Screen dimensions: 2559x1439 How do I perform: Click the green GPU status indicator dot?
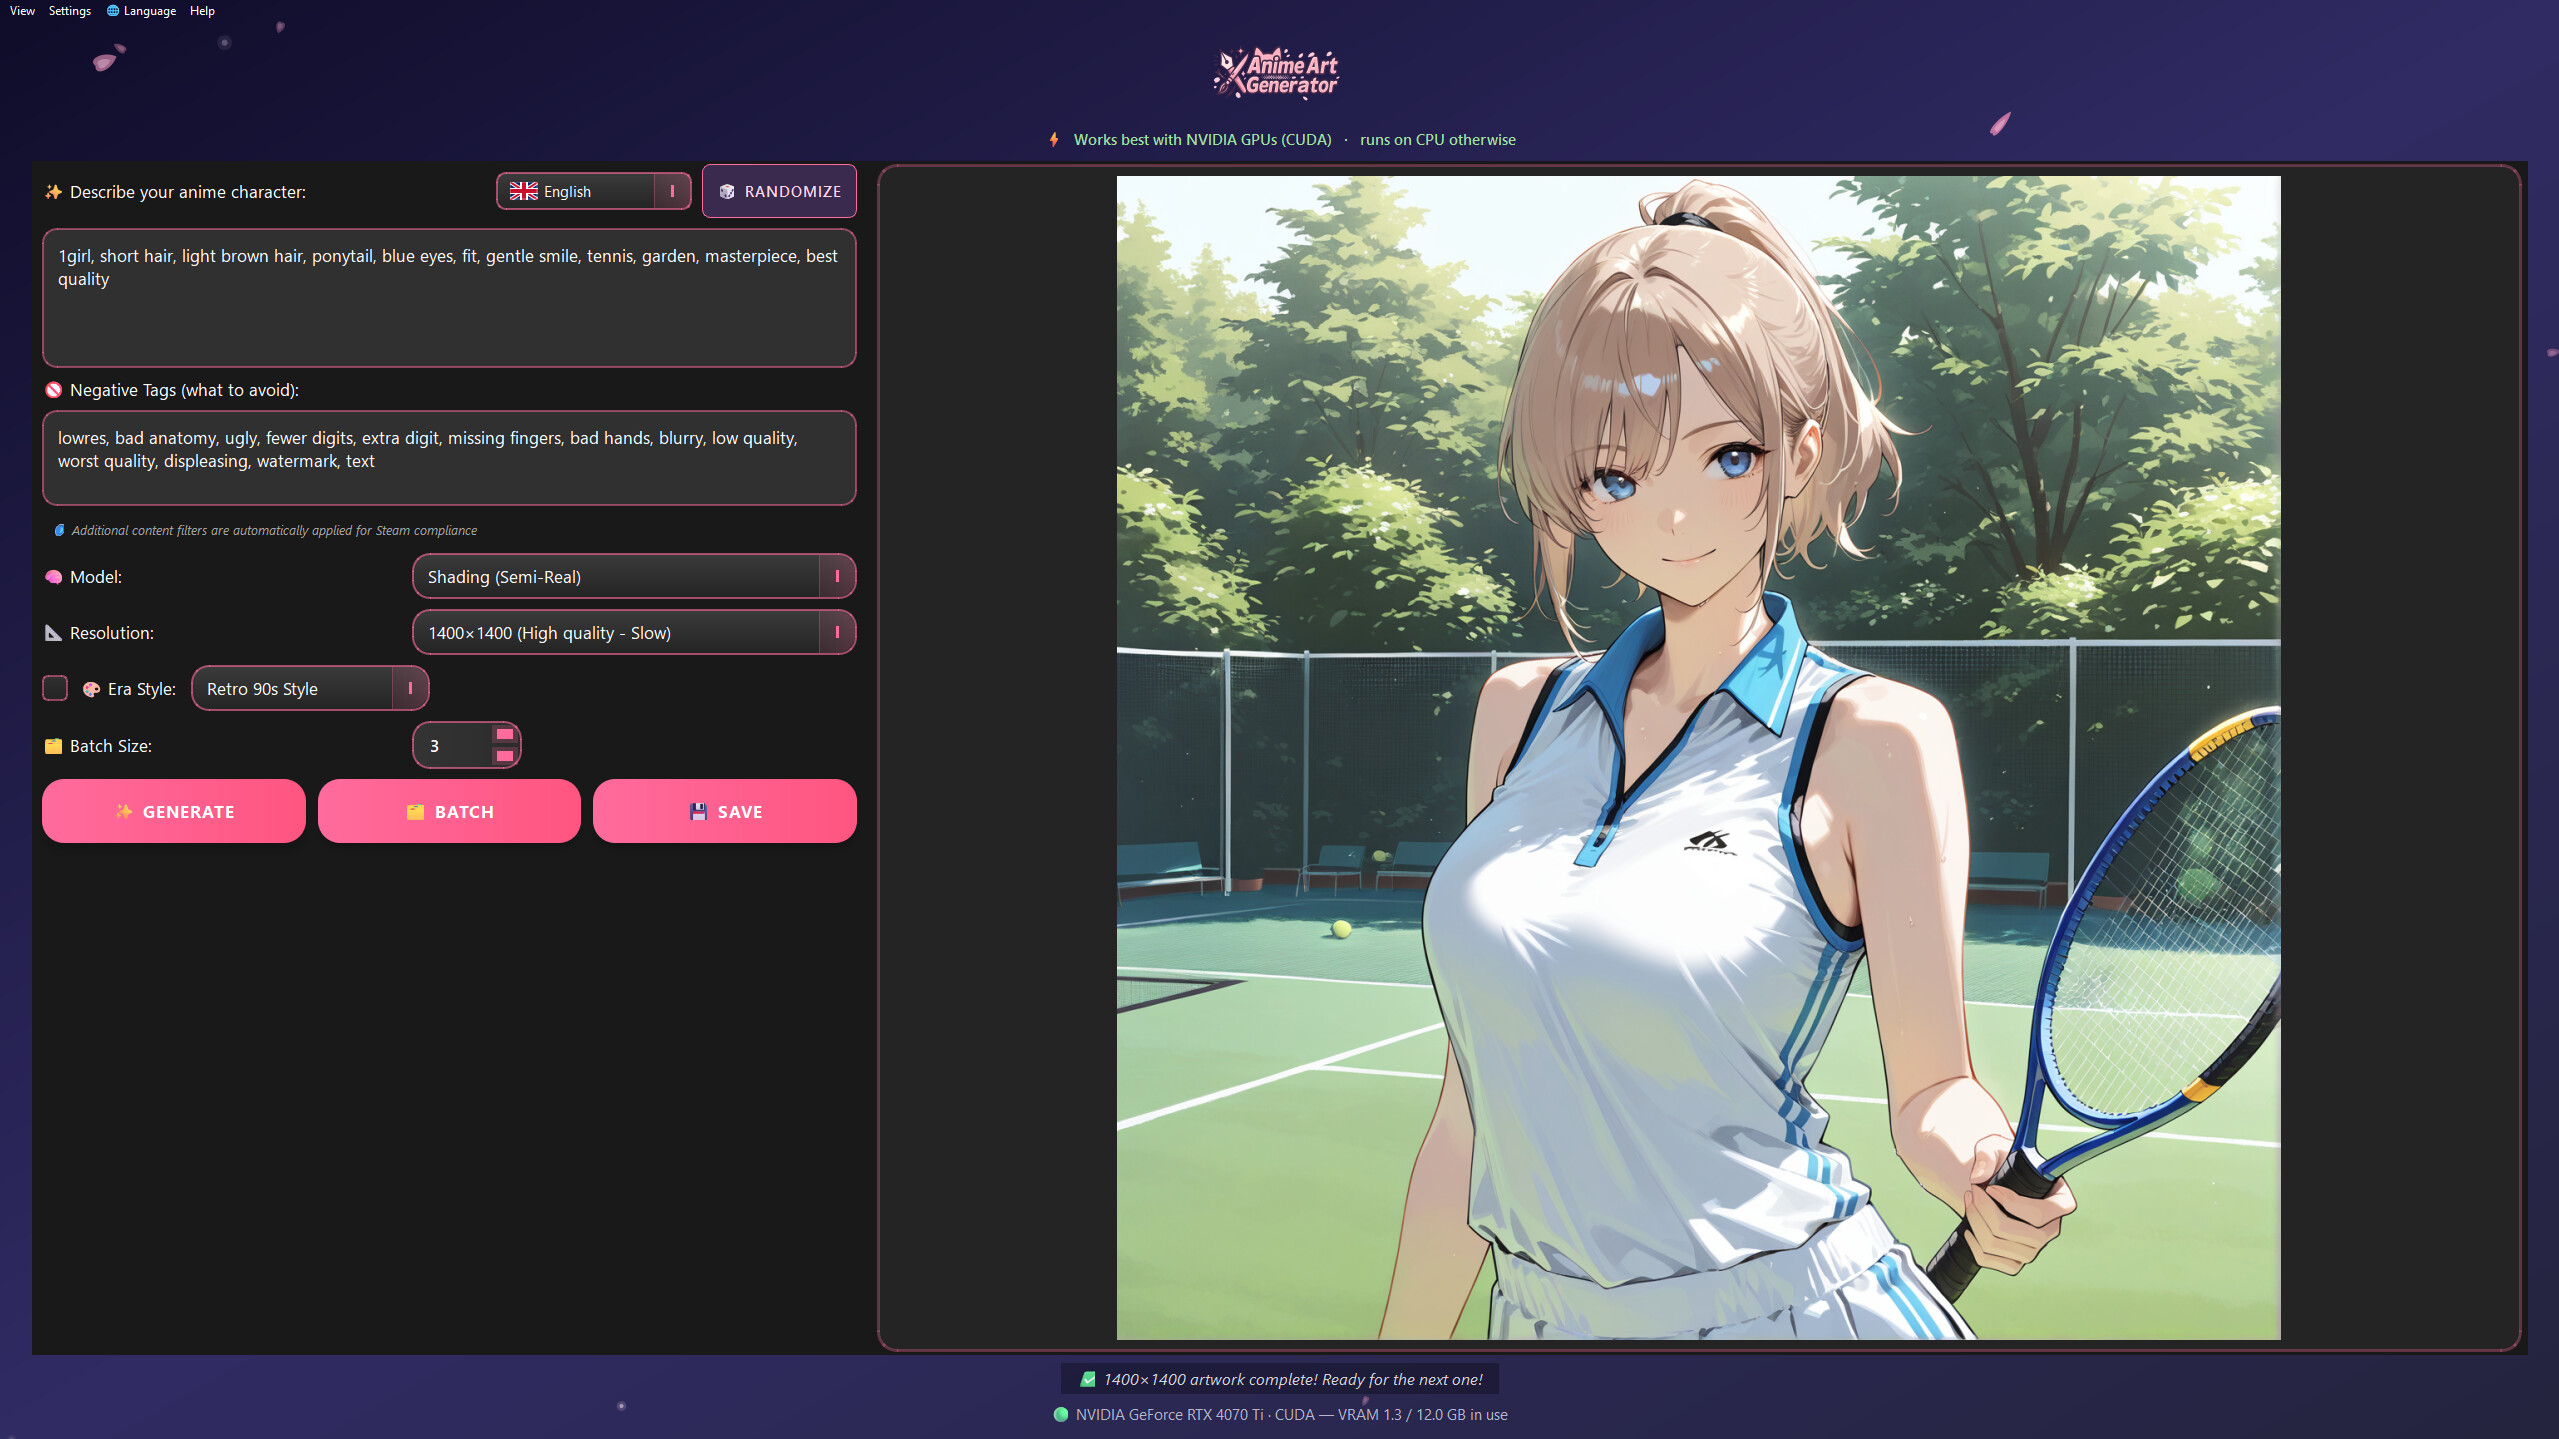tap(1061, 1414)
